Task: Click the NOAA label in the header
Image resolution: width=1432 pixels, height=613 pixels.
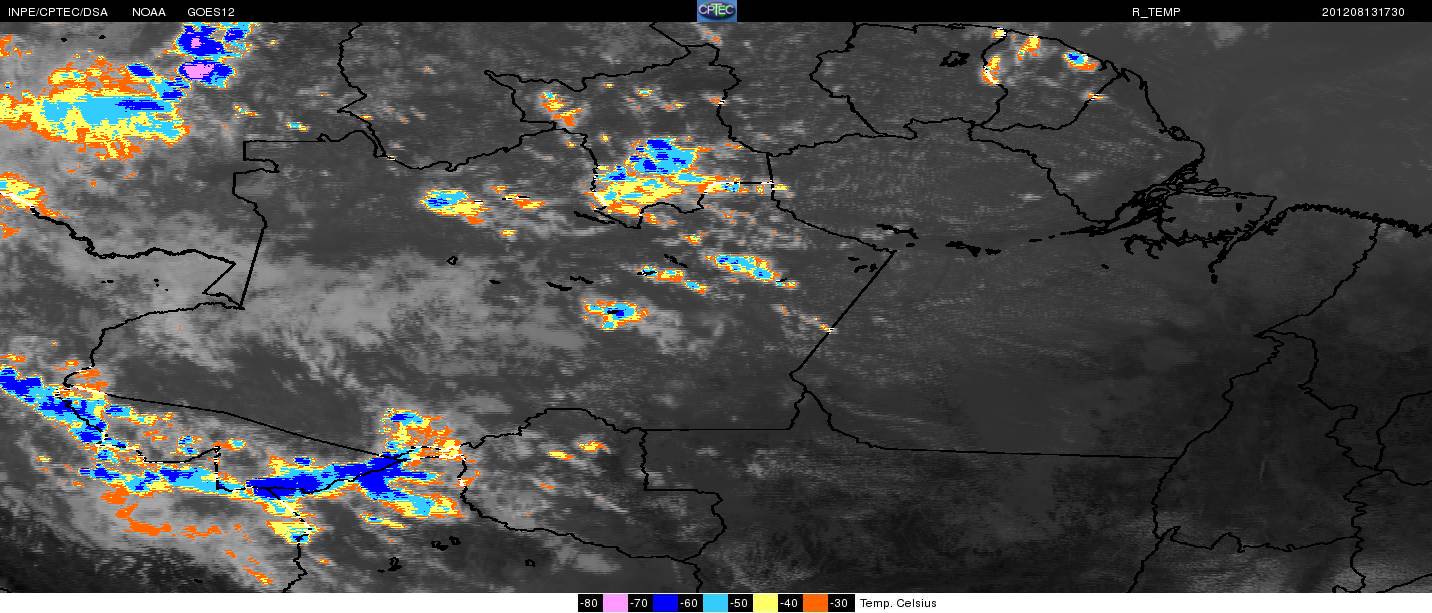Action: (149, 12)
